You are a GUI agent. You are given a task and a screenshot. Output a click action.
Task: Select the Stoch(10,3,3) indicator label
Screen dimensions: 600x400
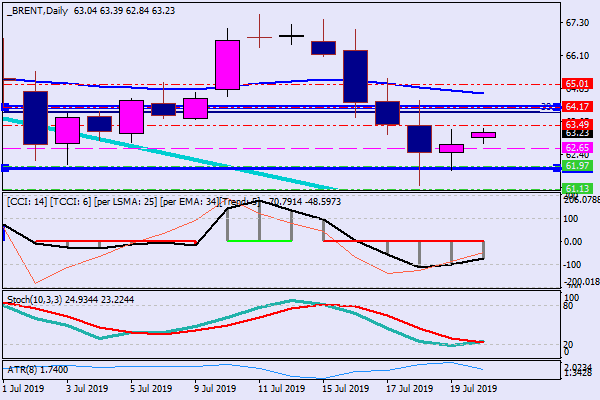[37, 298]
